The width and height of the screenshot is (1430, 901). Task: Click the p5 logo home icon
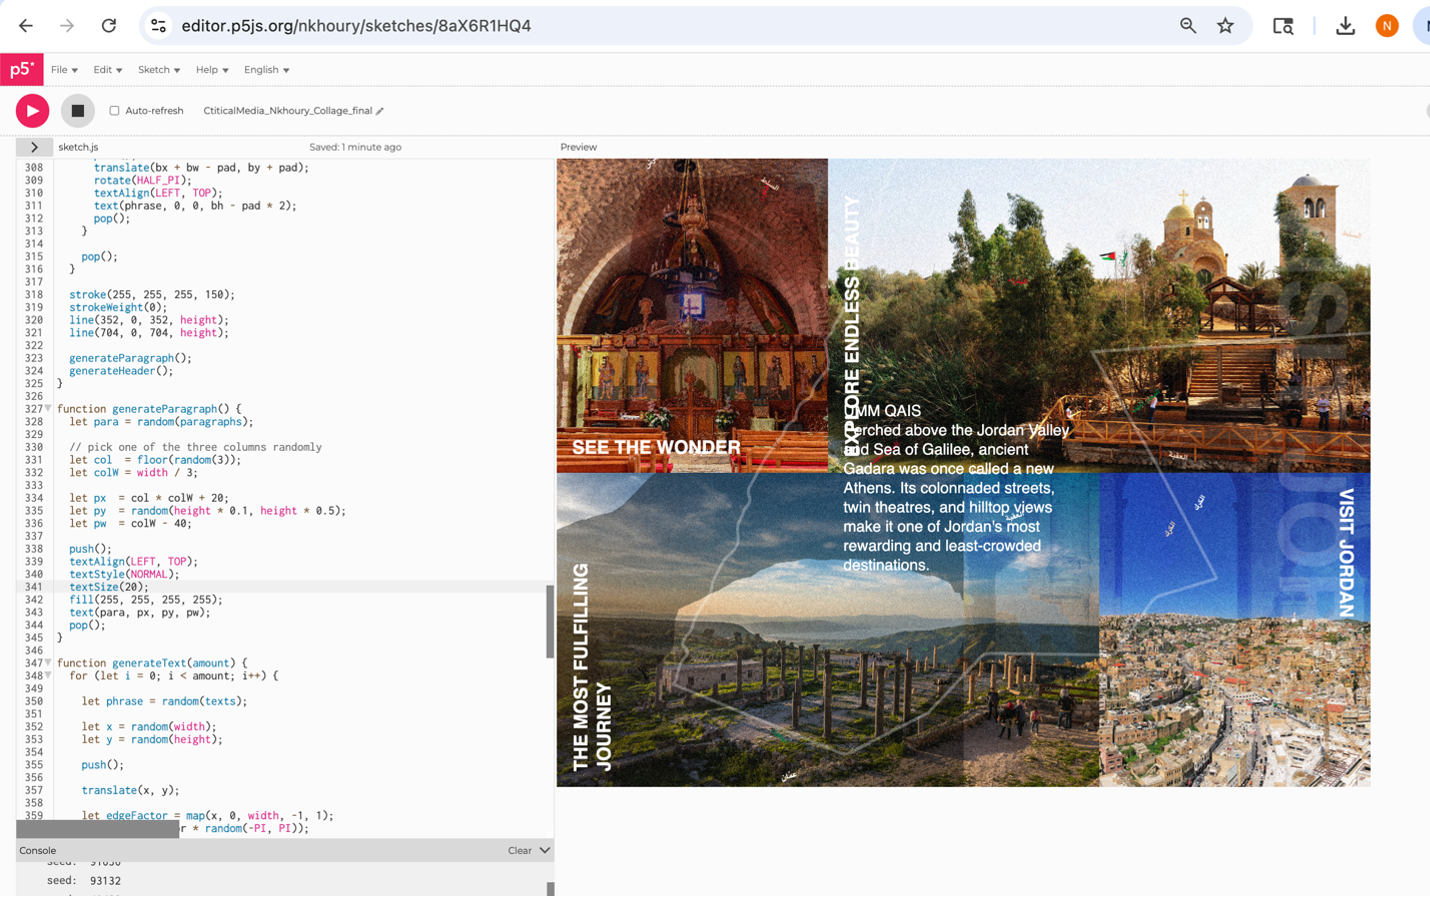[21, 69]
